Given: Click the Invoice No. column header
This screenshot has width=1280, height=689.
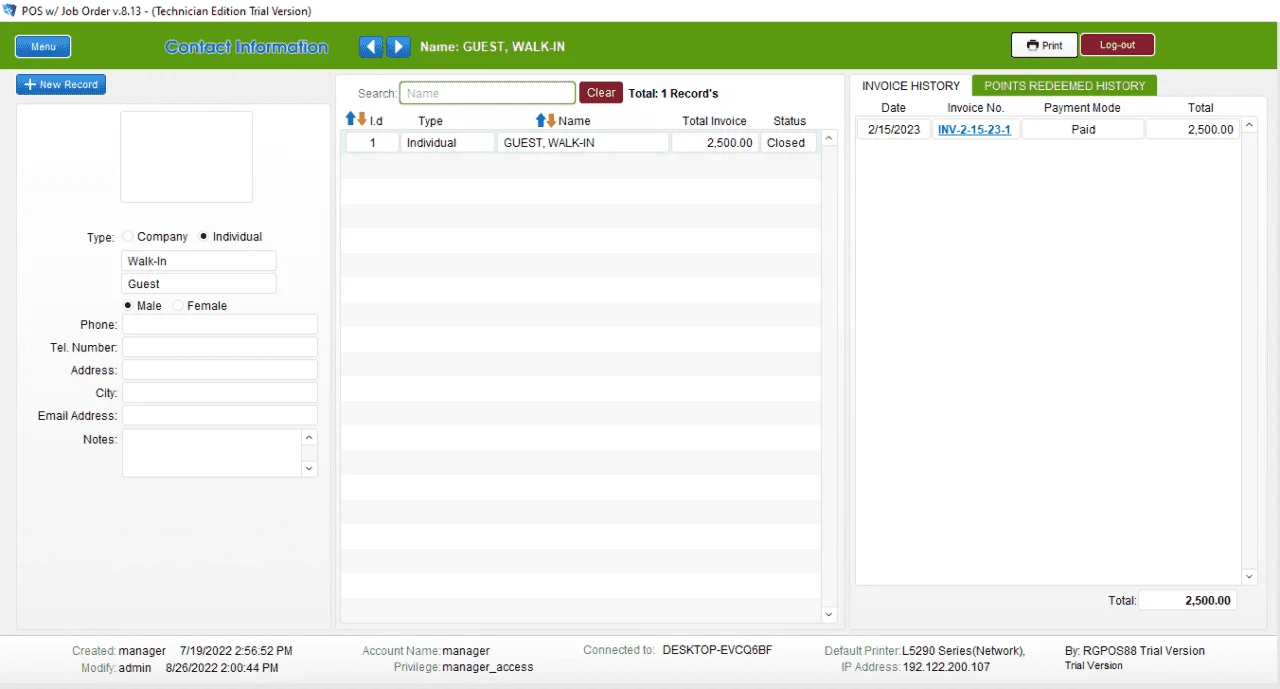Looking at the screenshot, I should click(x=976, y=108).
